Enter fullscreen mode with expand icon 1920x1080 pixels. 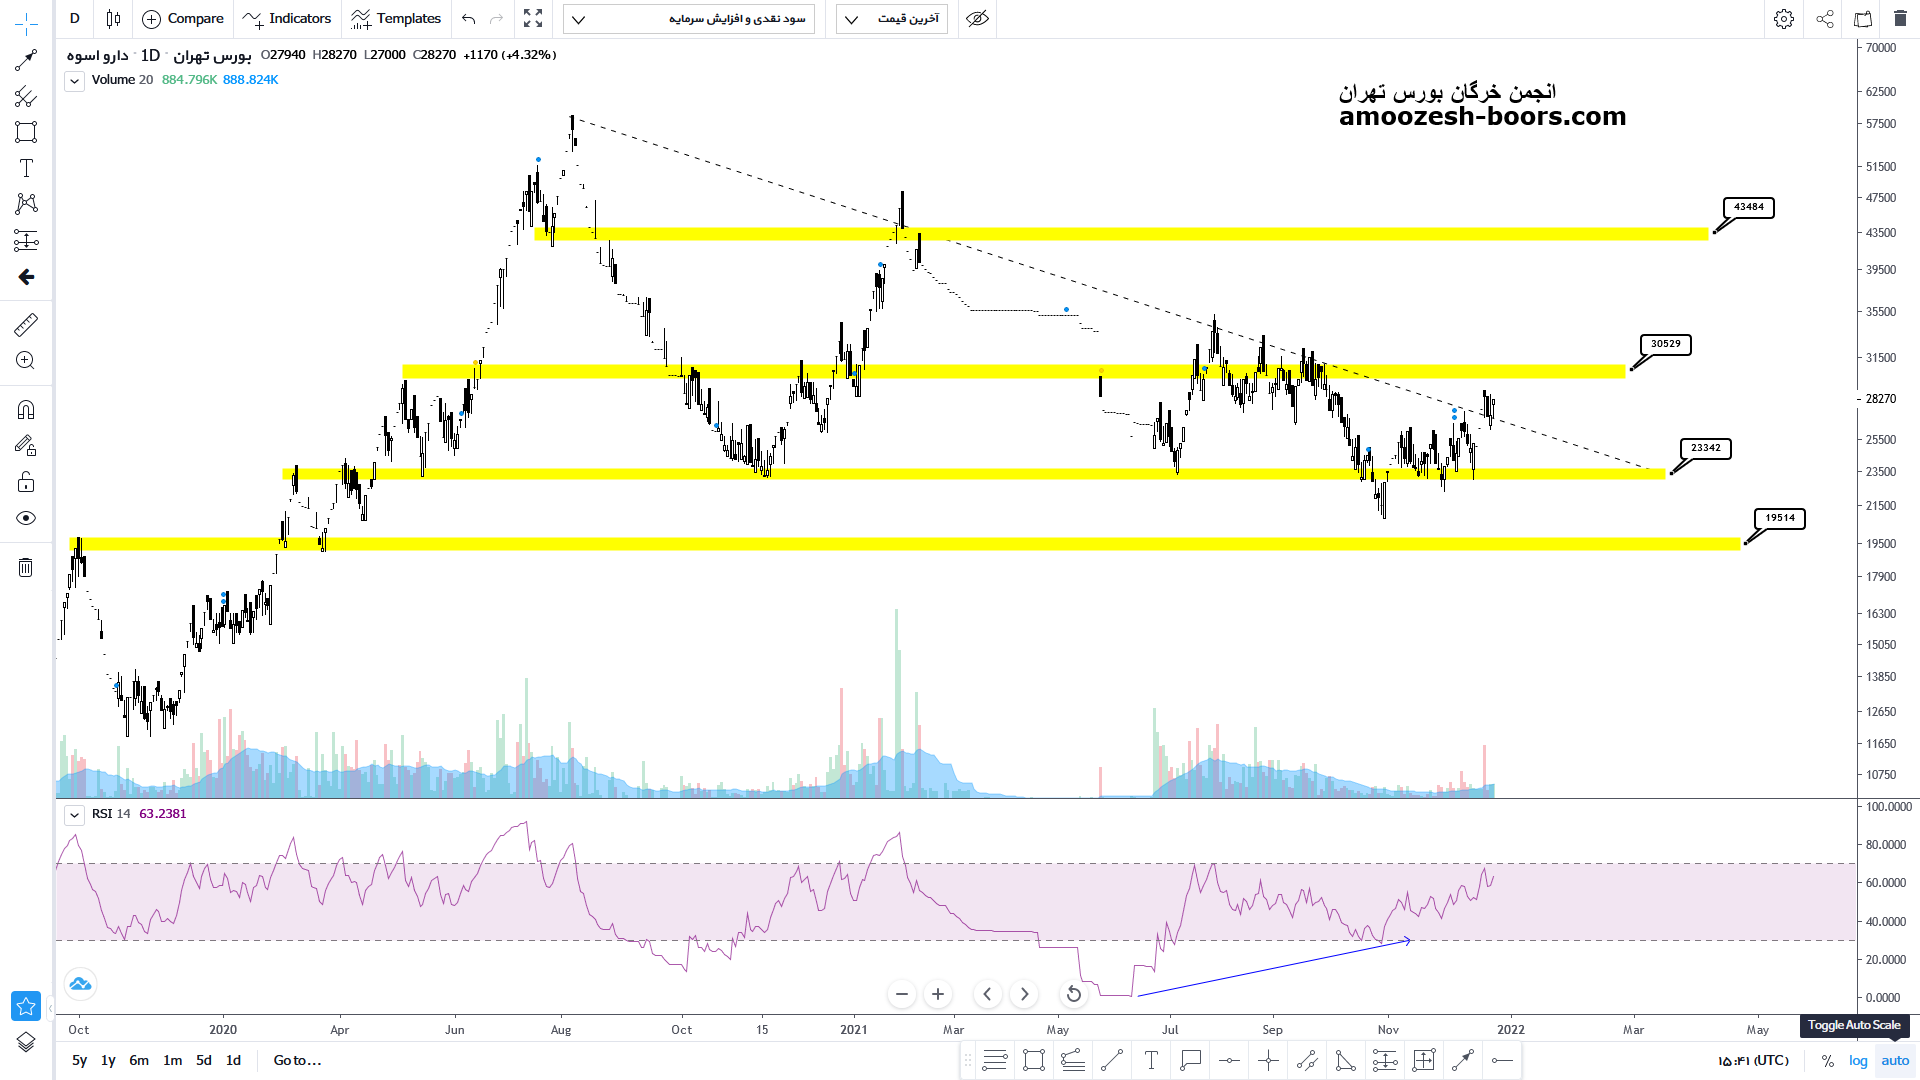pyautogui.click(x=533, y=19)
